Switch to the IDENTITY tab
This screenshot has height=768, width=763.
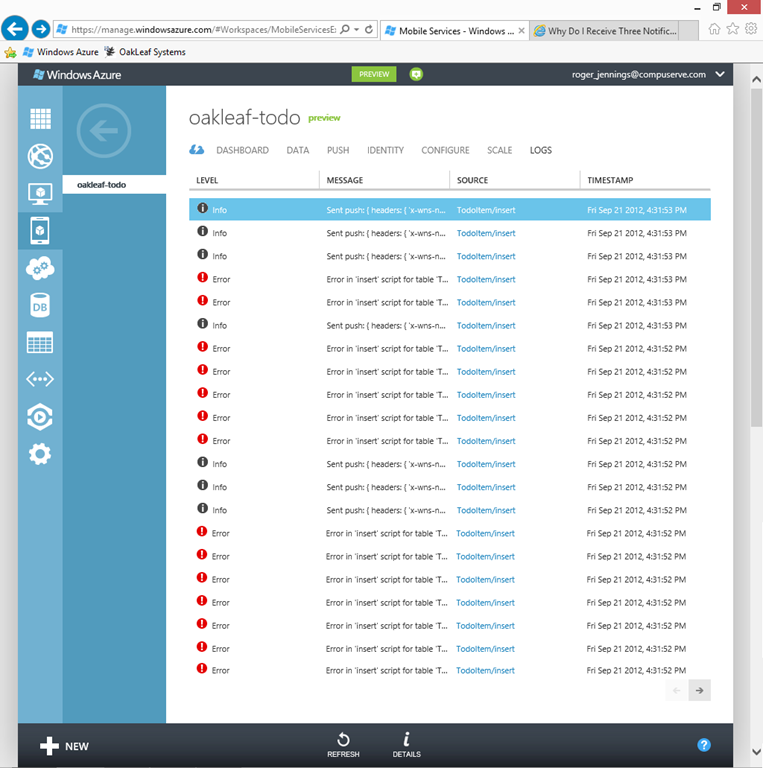point(385,150)
